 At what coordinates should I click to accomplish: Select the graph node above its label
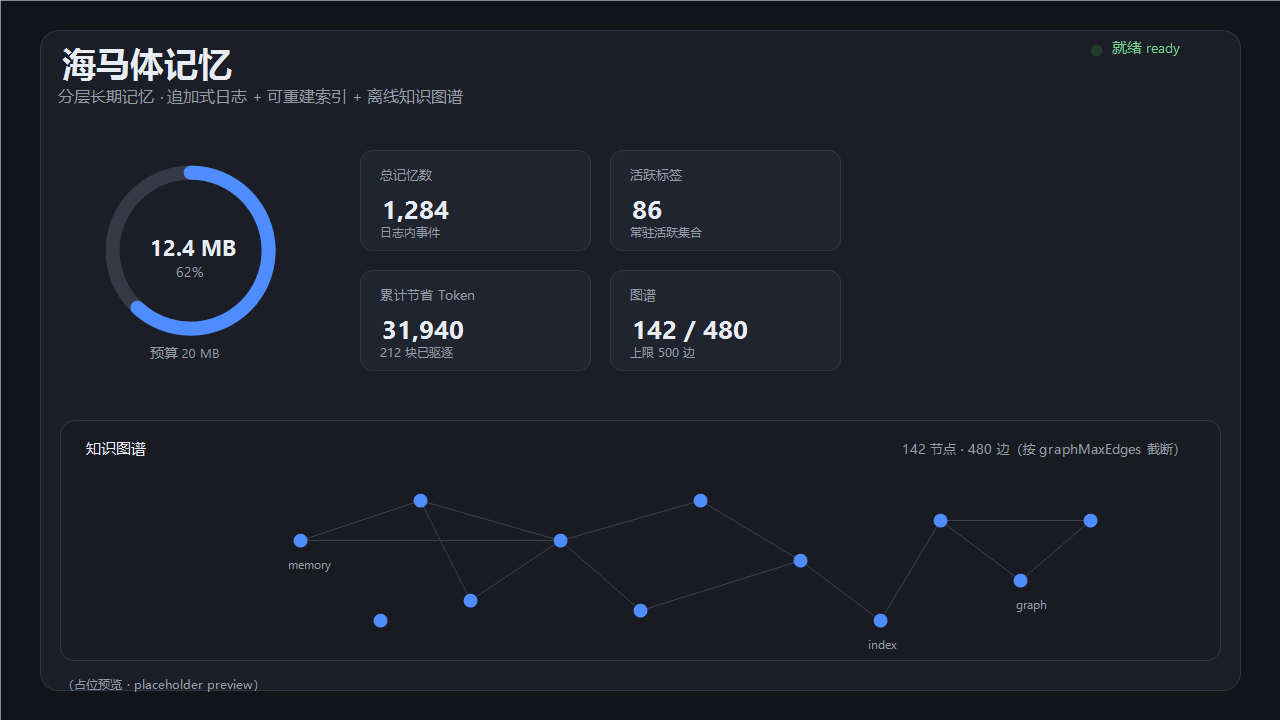[x=1020, y=580]
